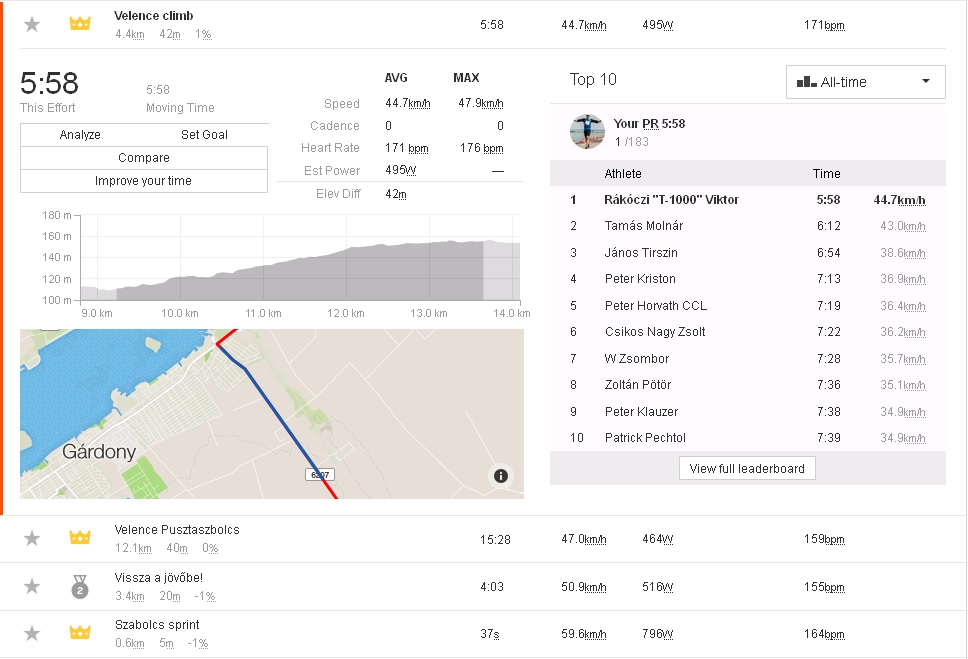Click the second-place medal for Vissza a jövőbe!

tap(80, 586)
